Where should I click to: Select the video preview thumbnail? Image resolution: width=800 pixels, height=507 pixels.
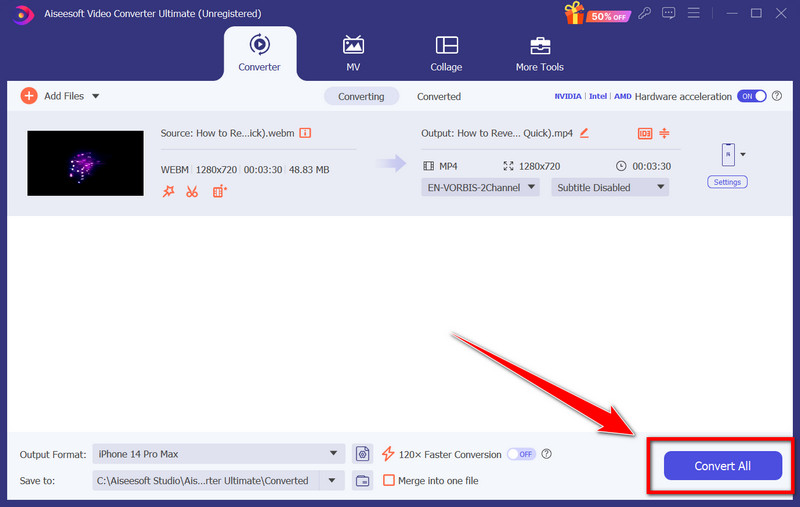tap(86, 162)
